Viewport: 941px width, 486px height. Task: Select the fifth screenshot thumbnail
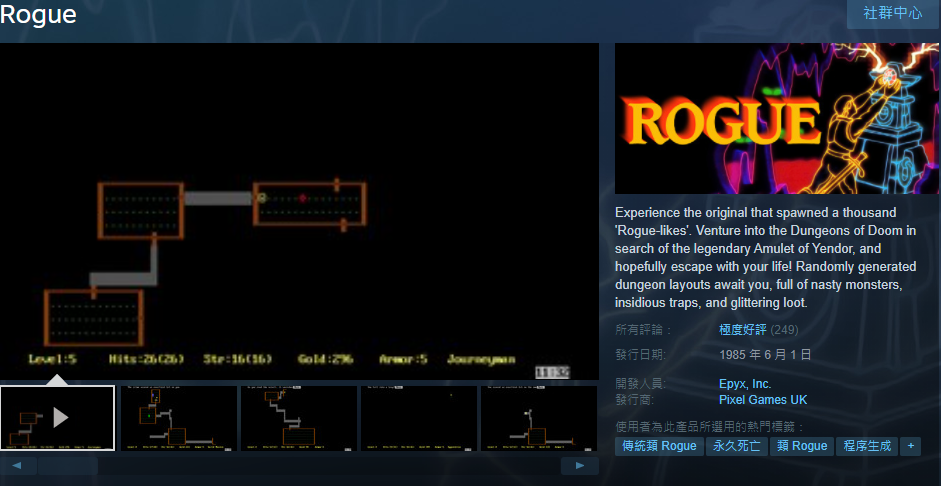[539, 418]
